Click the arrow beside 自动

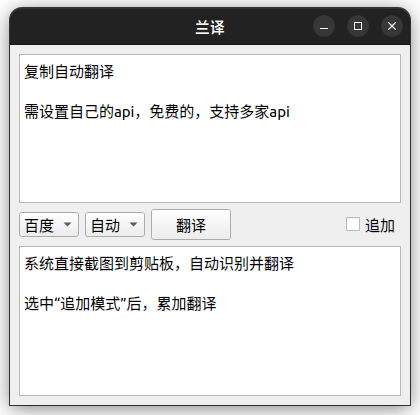point(133,224)
